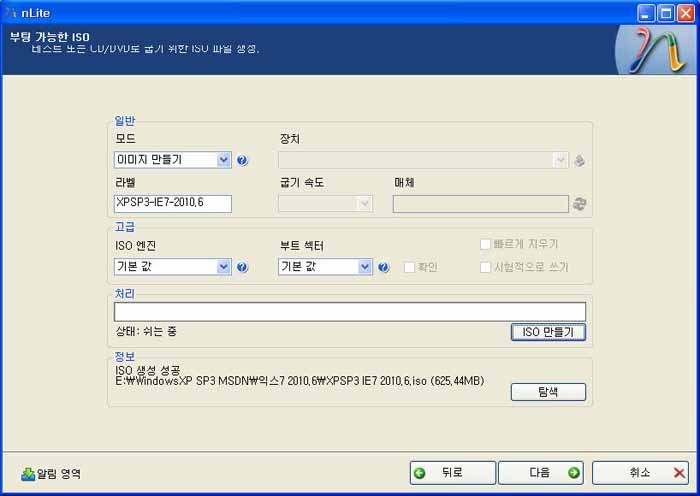The width and height of the screenshot is (700, 496).
Task: Open the 장치 device dropdown
Action: pos(423,160)
